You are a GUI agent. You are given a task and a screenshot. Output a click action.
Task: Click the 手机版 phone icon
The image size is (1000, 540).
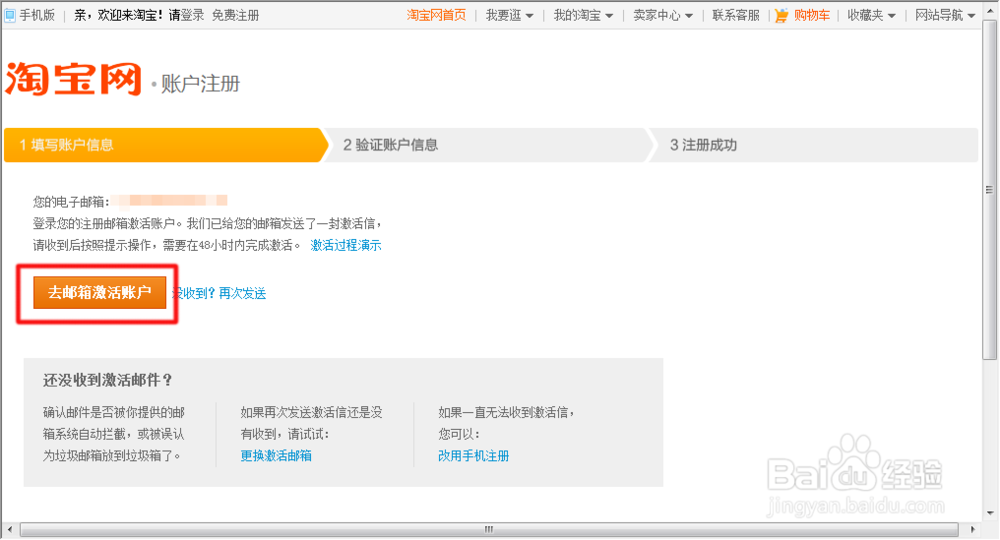[10, 15]
